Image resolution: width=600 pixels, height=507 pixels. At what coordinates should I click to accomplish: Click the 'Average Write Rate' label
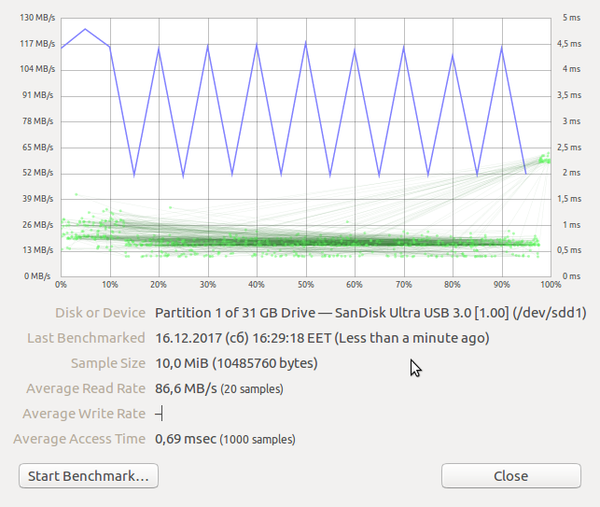84,414
